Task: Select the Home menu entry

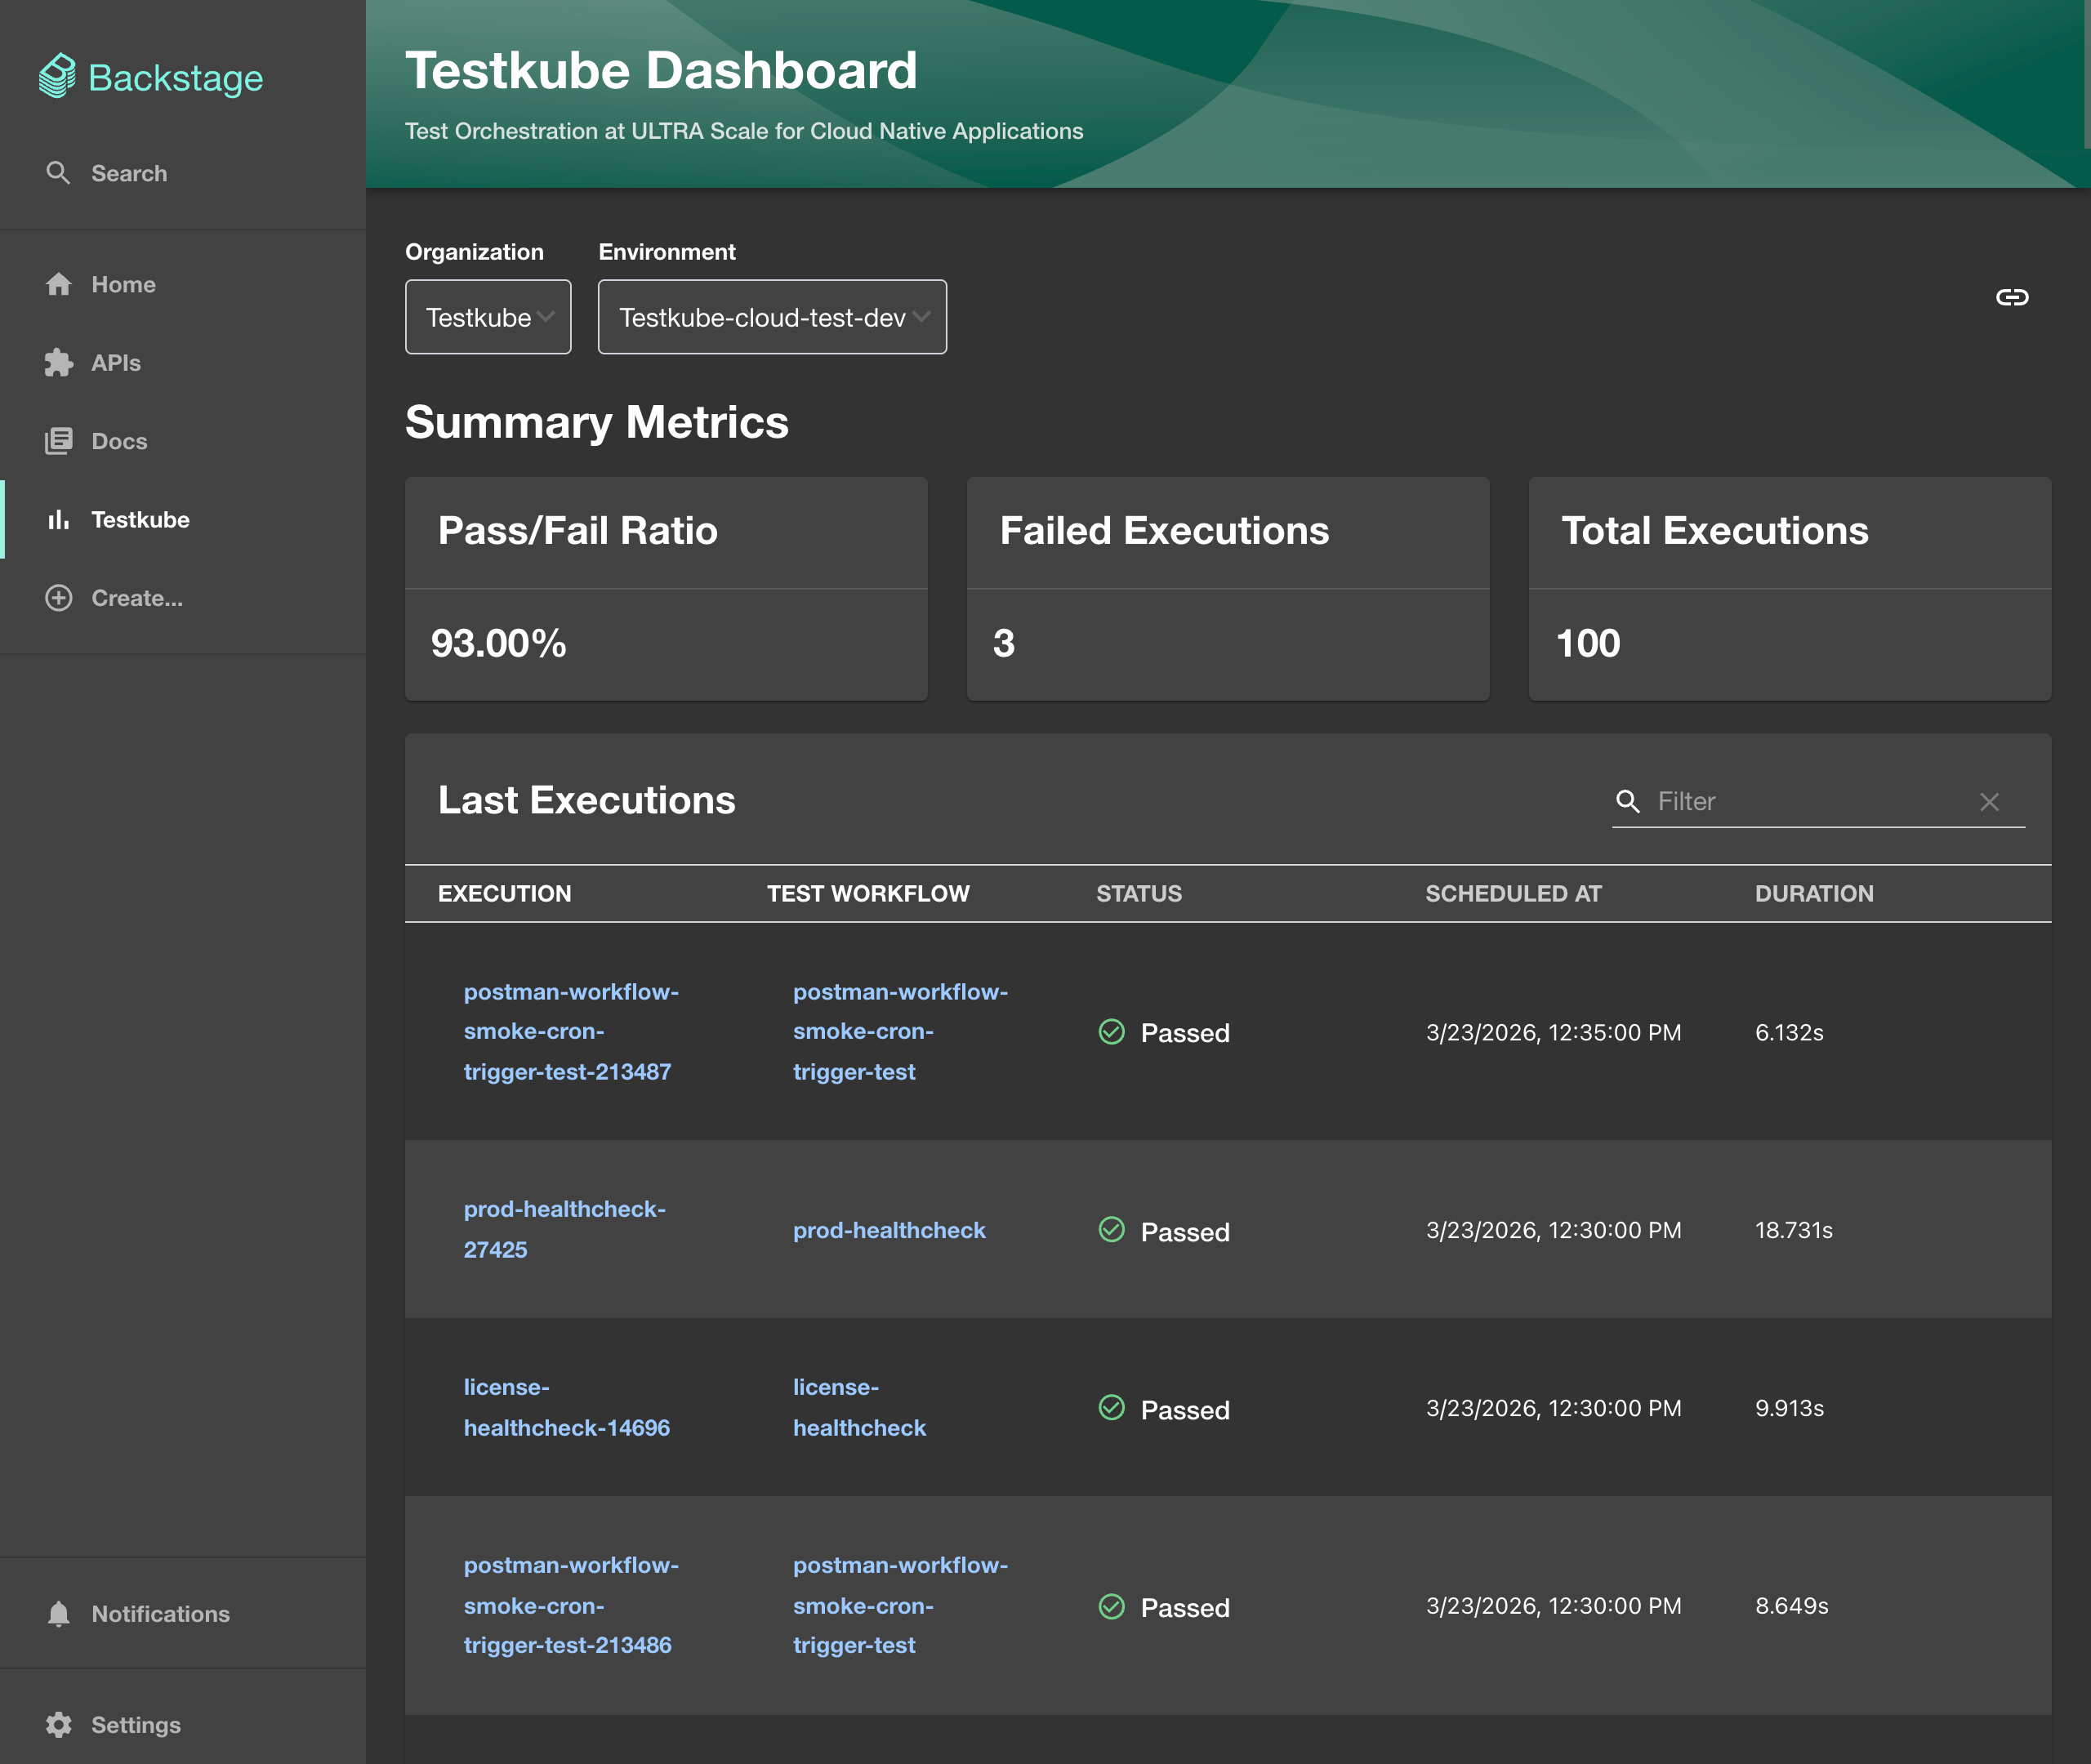Action: pyautogui.click(x=122, y=284)
